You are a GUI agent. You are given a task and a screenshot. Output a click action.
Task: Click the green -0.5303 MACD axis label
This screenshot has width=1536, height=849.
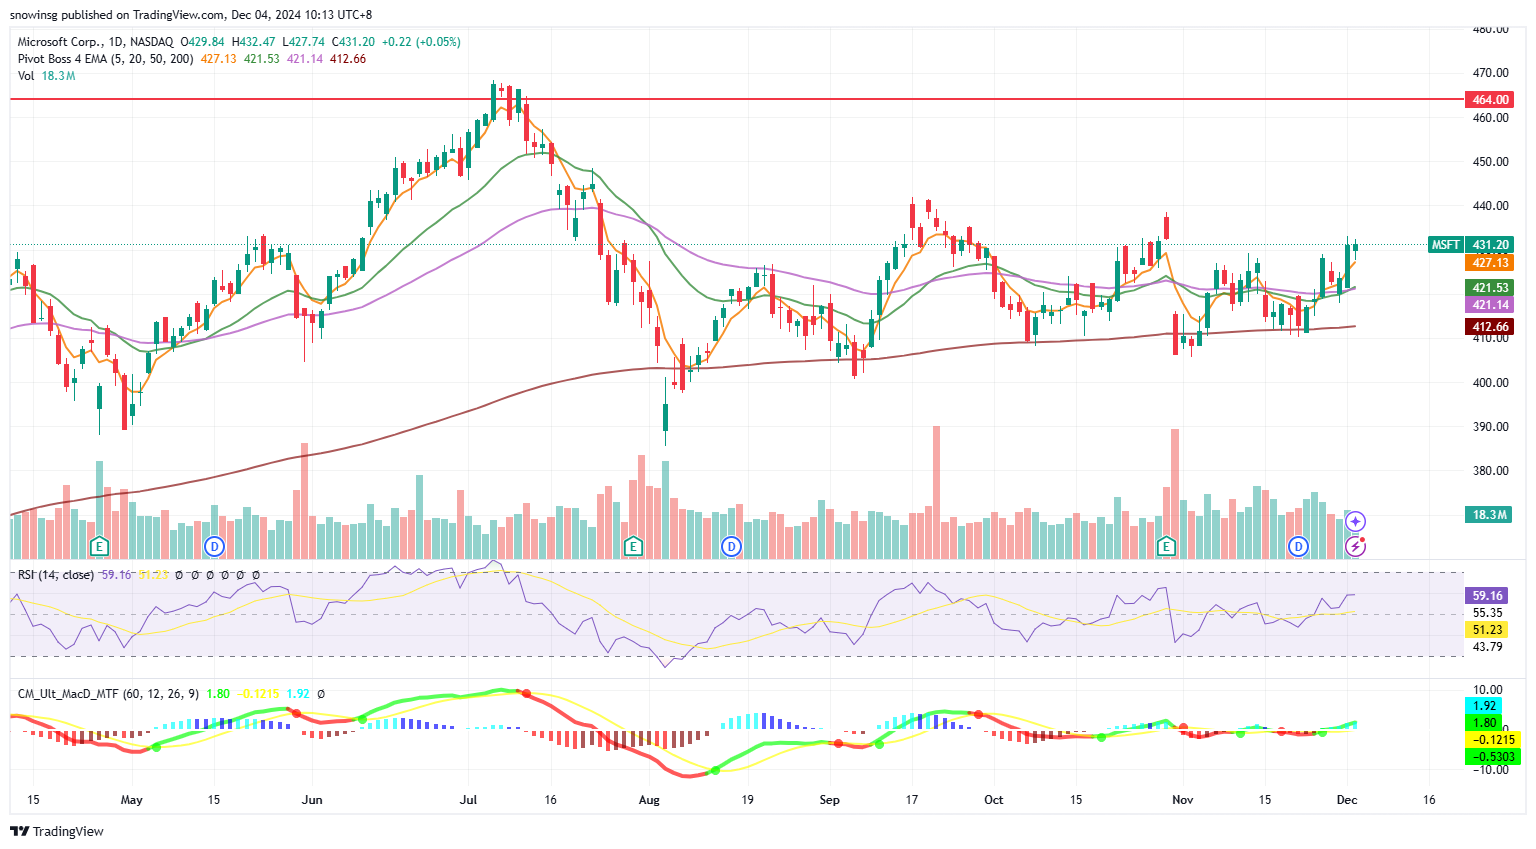pos(1493,757)
